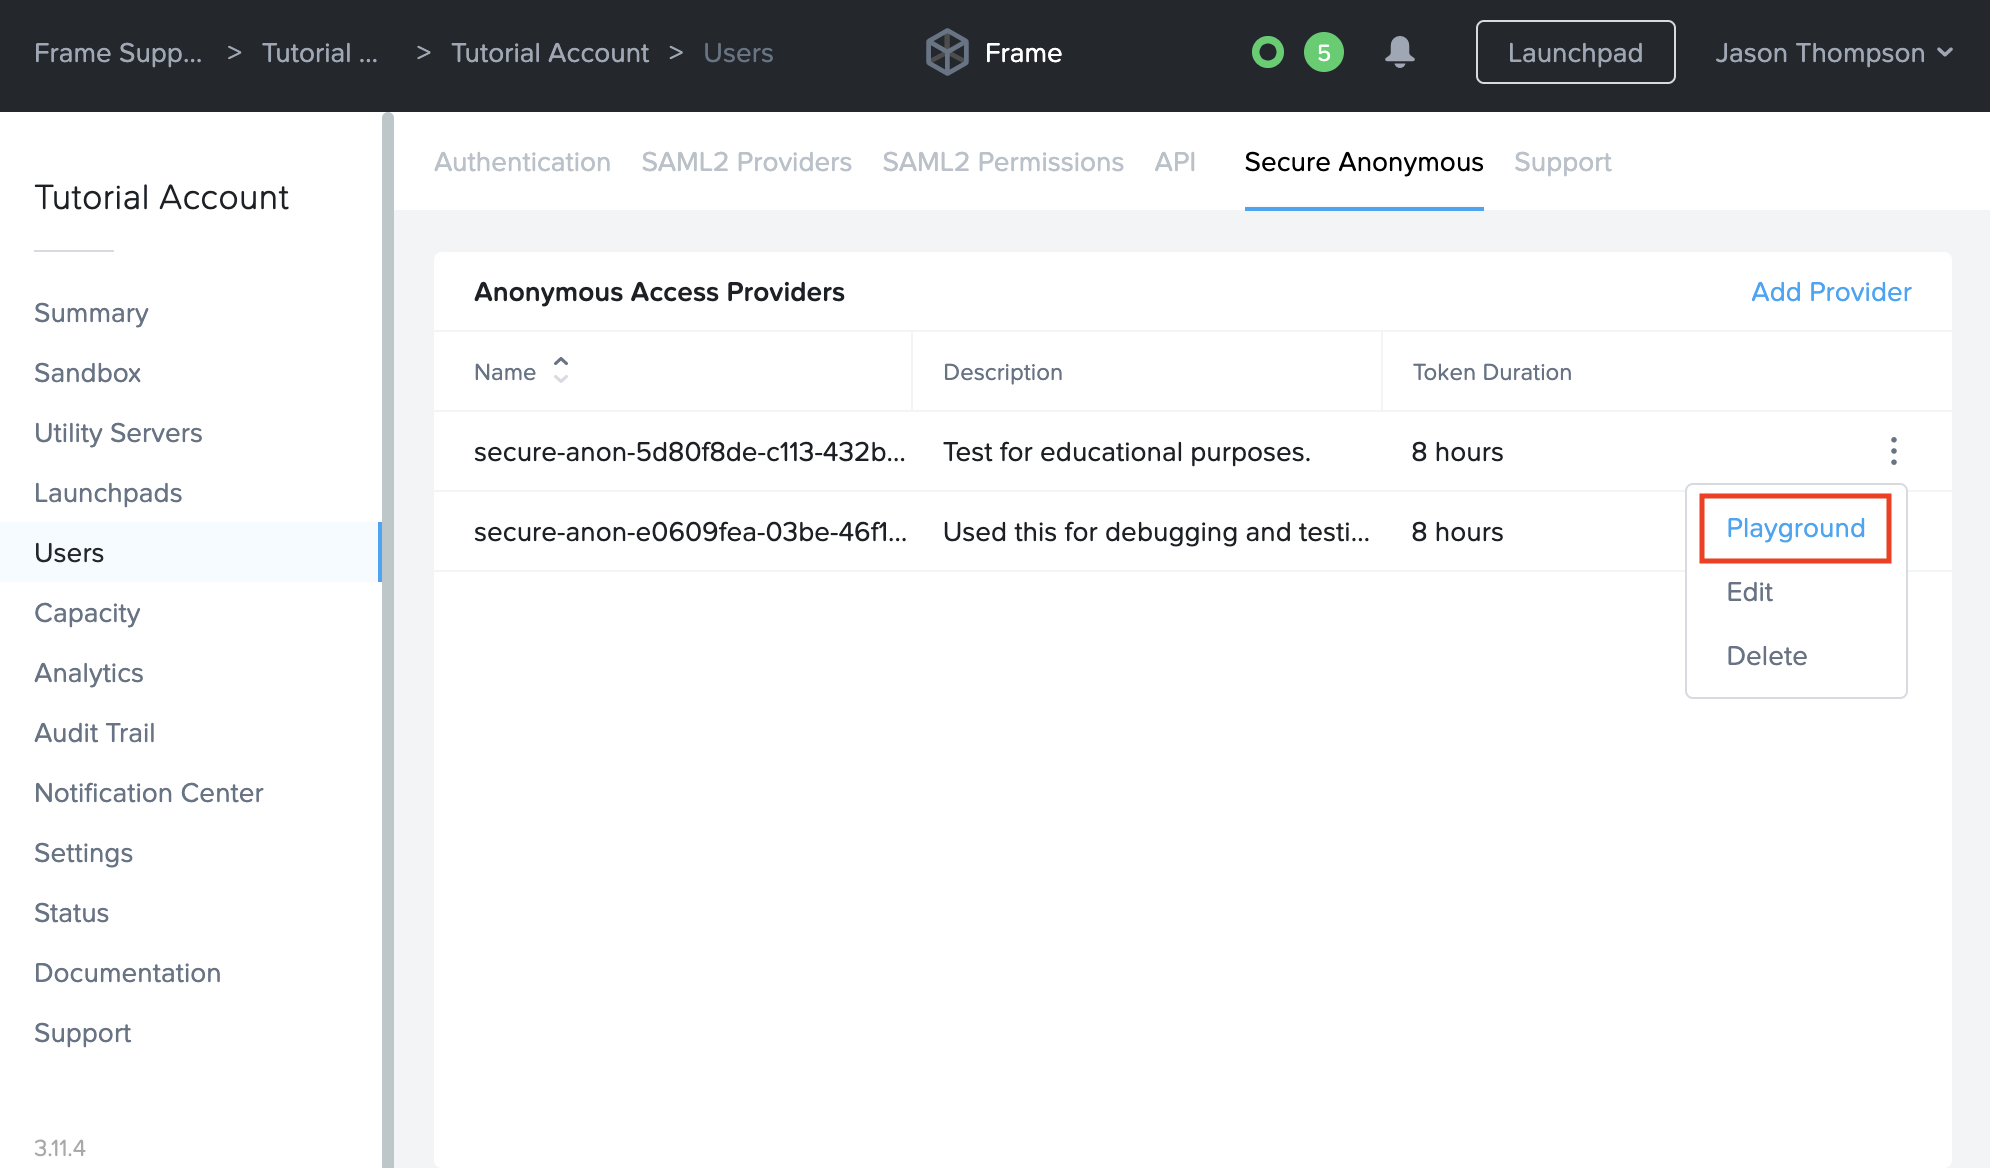
Task: Open three-dot menu for first provider
Action: click(x=1893, y=451)
